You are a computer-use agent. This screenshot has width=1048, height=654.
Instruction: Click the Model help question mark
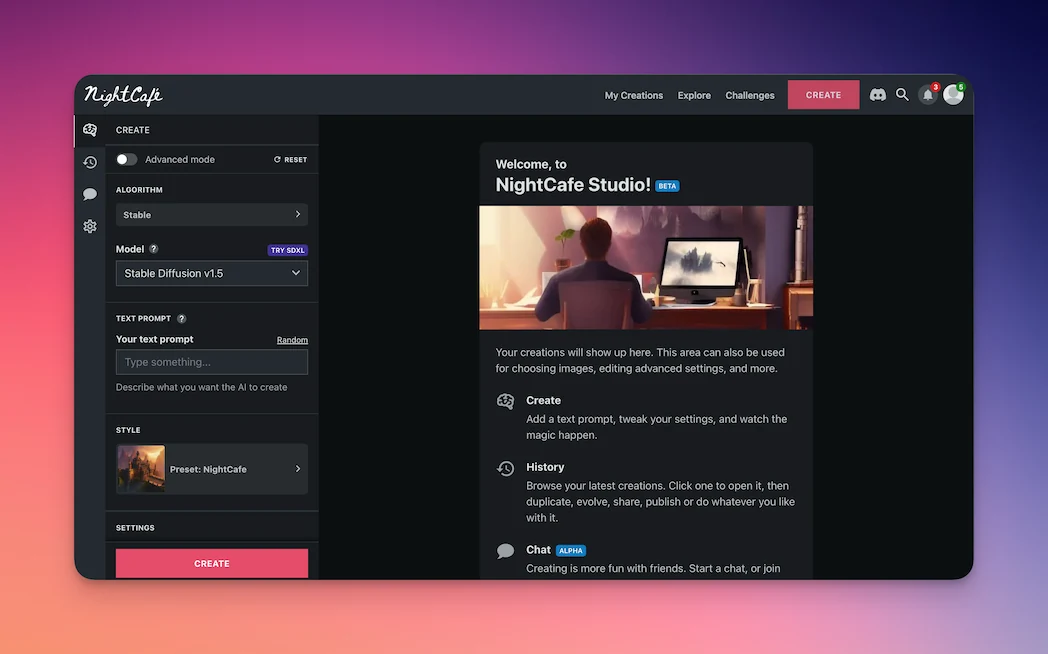click(x=154, y=249)
